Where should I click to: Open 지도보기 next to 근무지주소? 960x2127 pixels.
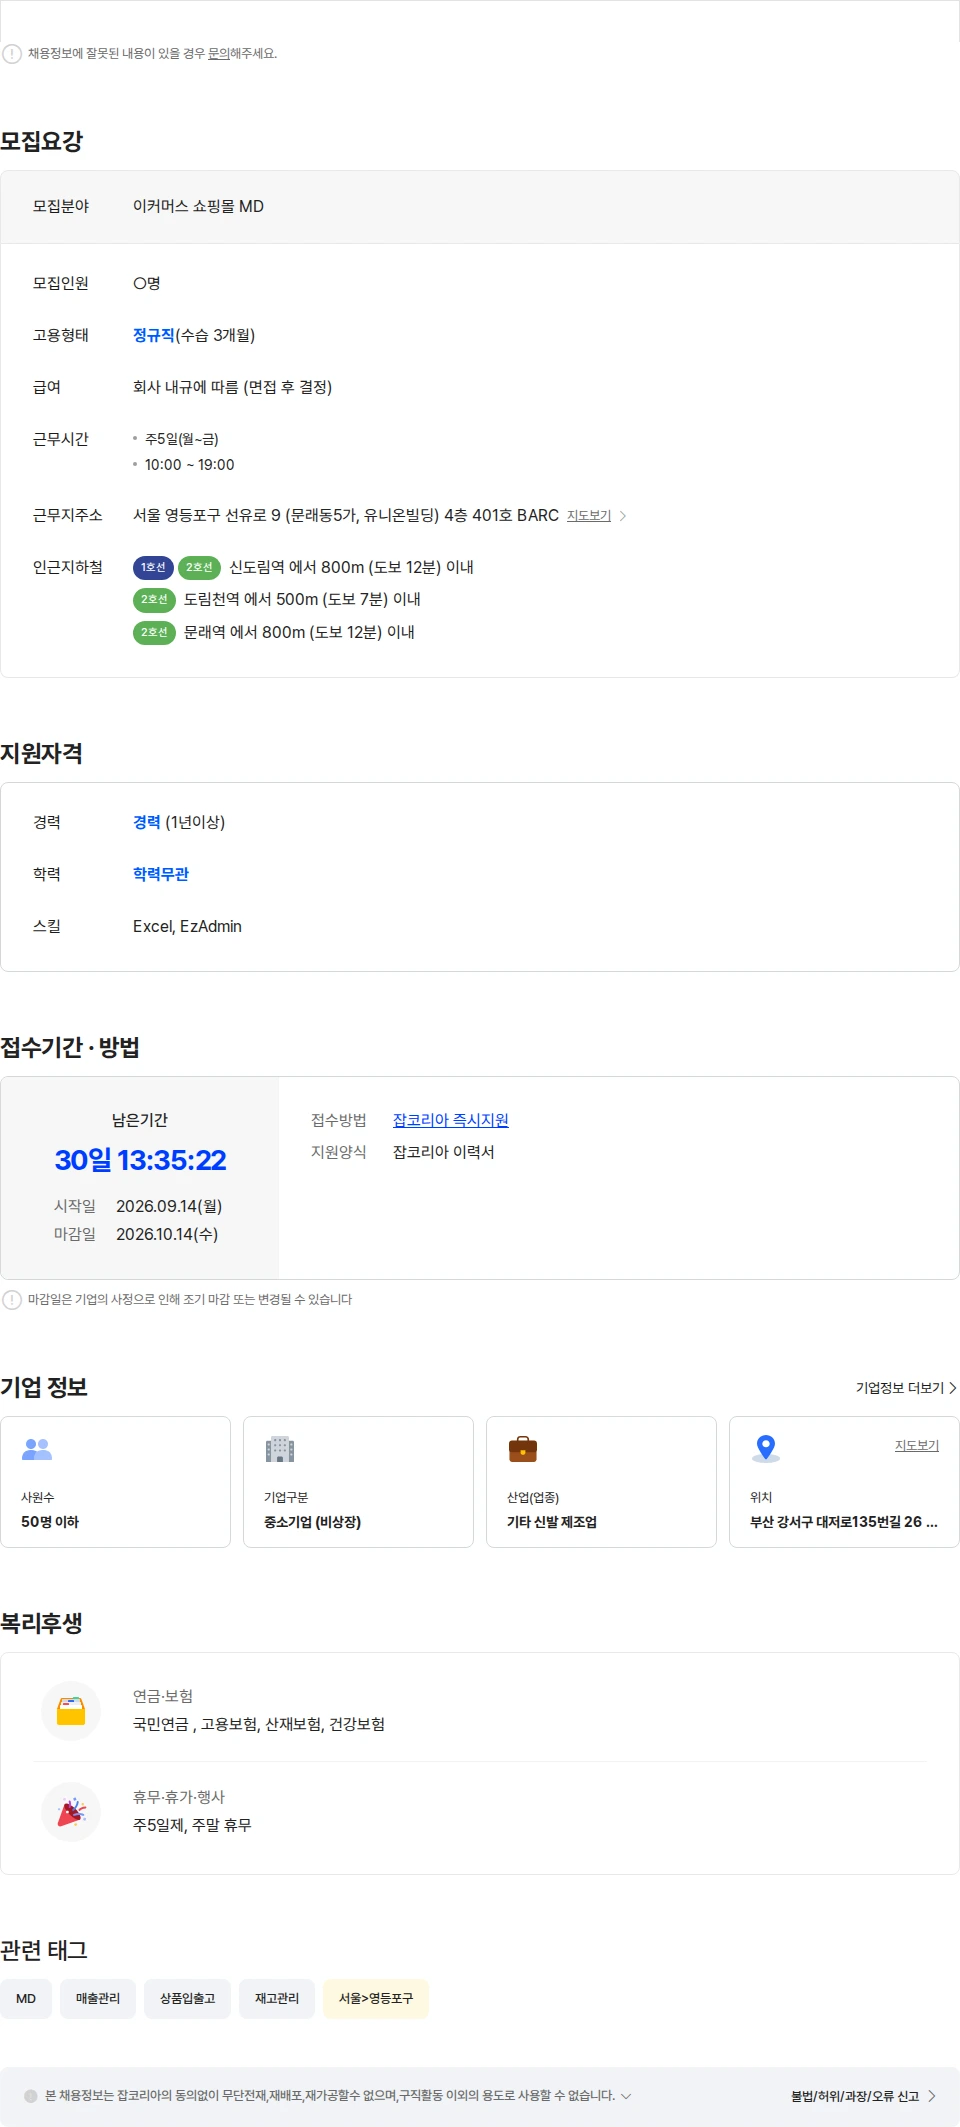pos(589,516)
